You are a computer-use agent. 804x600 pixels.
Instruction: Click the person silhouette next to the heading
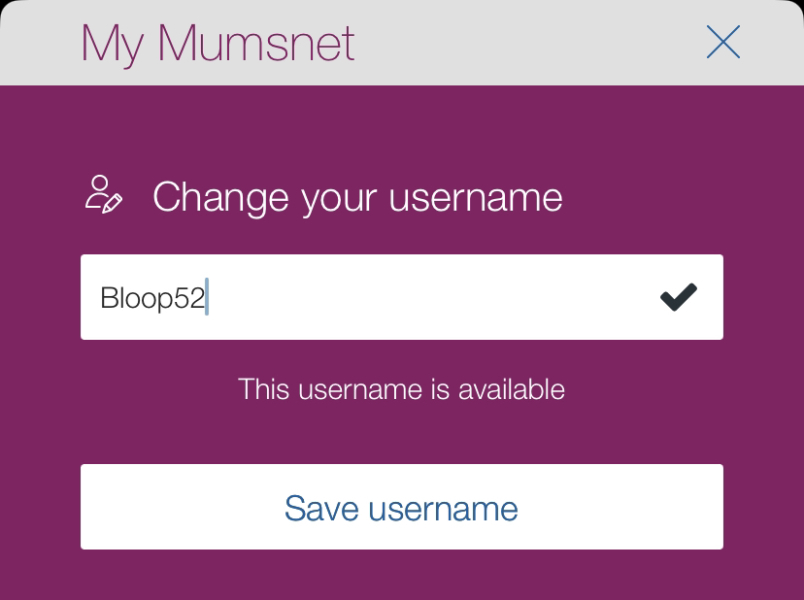pyautogui.click(x=101, y=188)
